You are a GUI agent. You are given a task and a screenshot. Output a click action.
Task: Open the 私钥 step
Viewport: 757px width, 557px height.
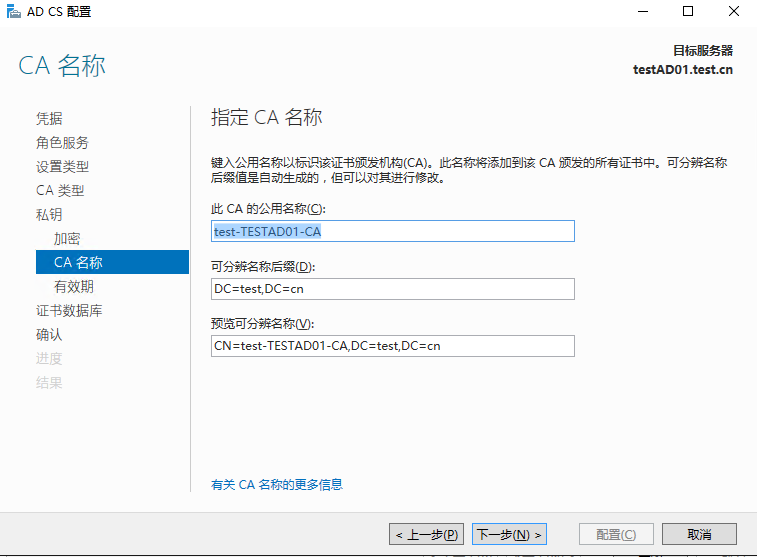[x=49, y=214]
